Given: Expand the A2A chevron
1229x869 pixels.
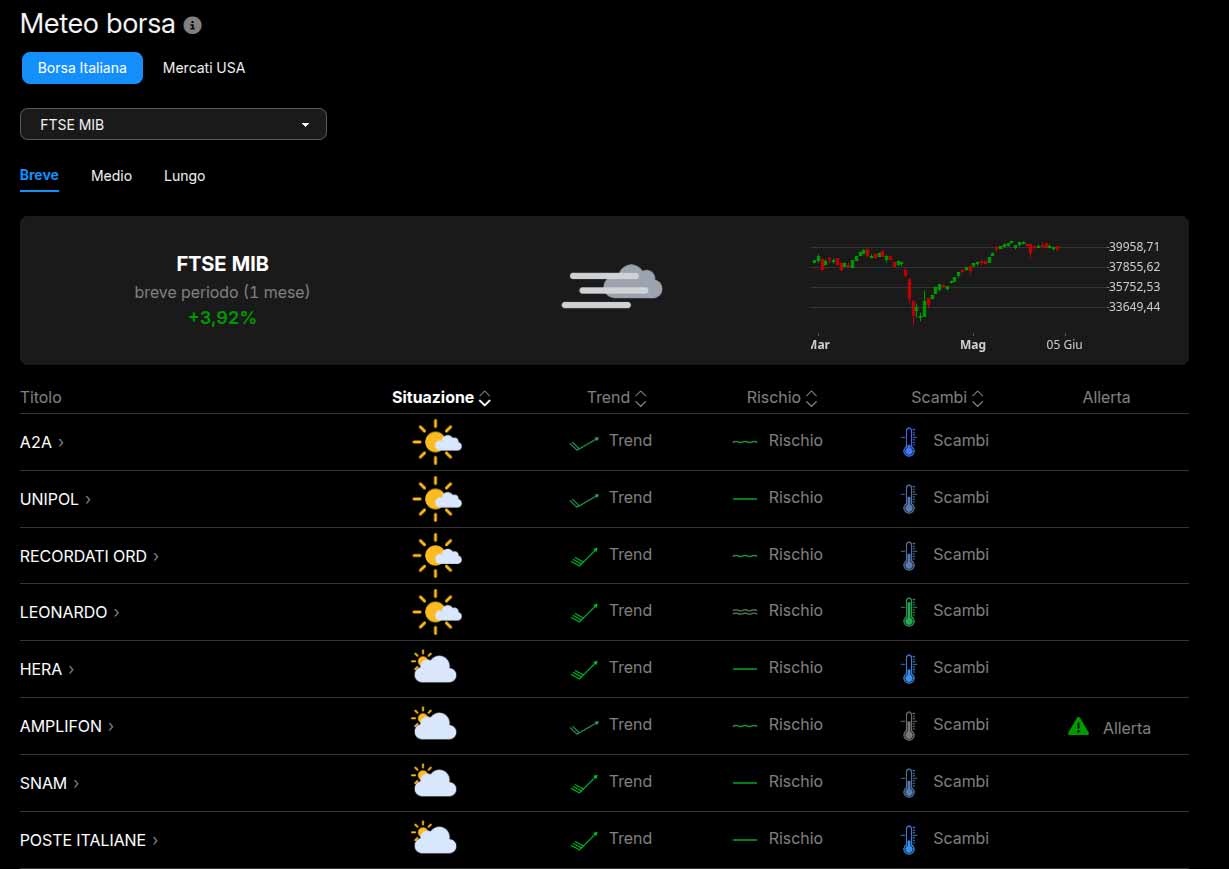Looking at the screenshot, I should pos(61,442).
